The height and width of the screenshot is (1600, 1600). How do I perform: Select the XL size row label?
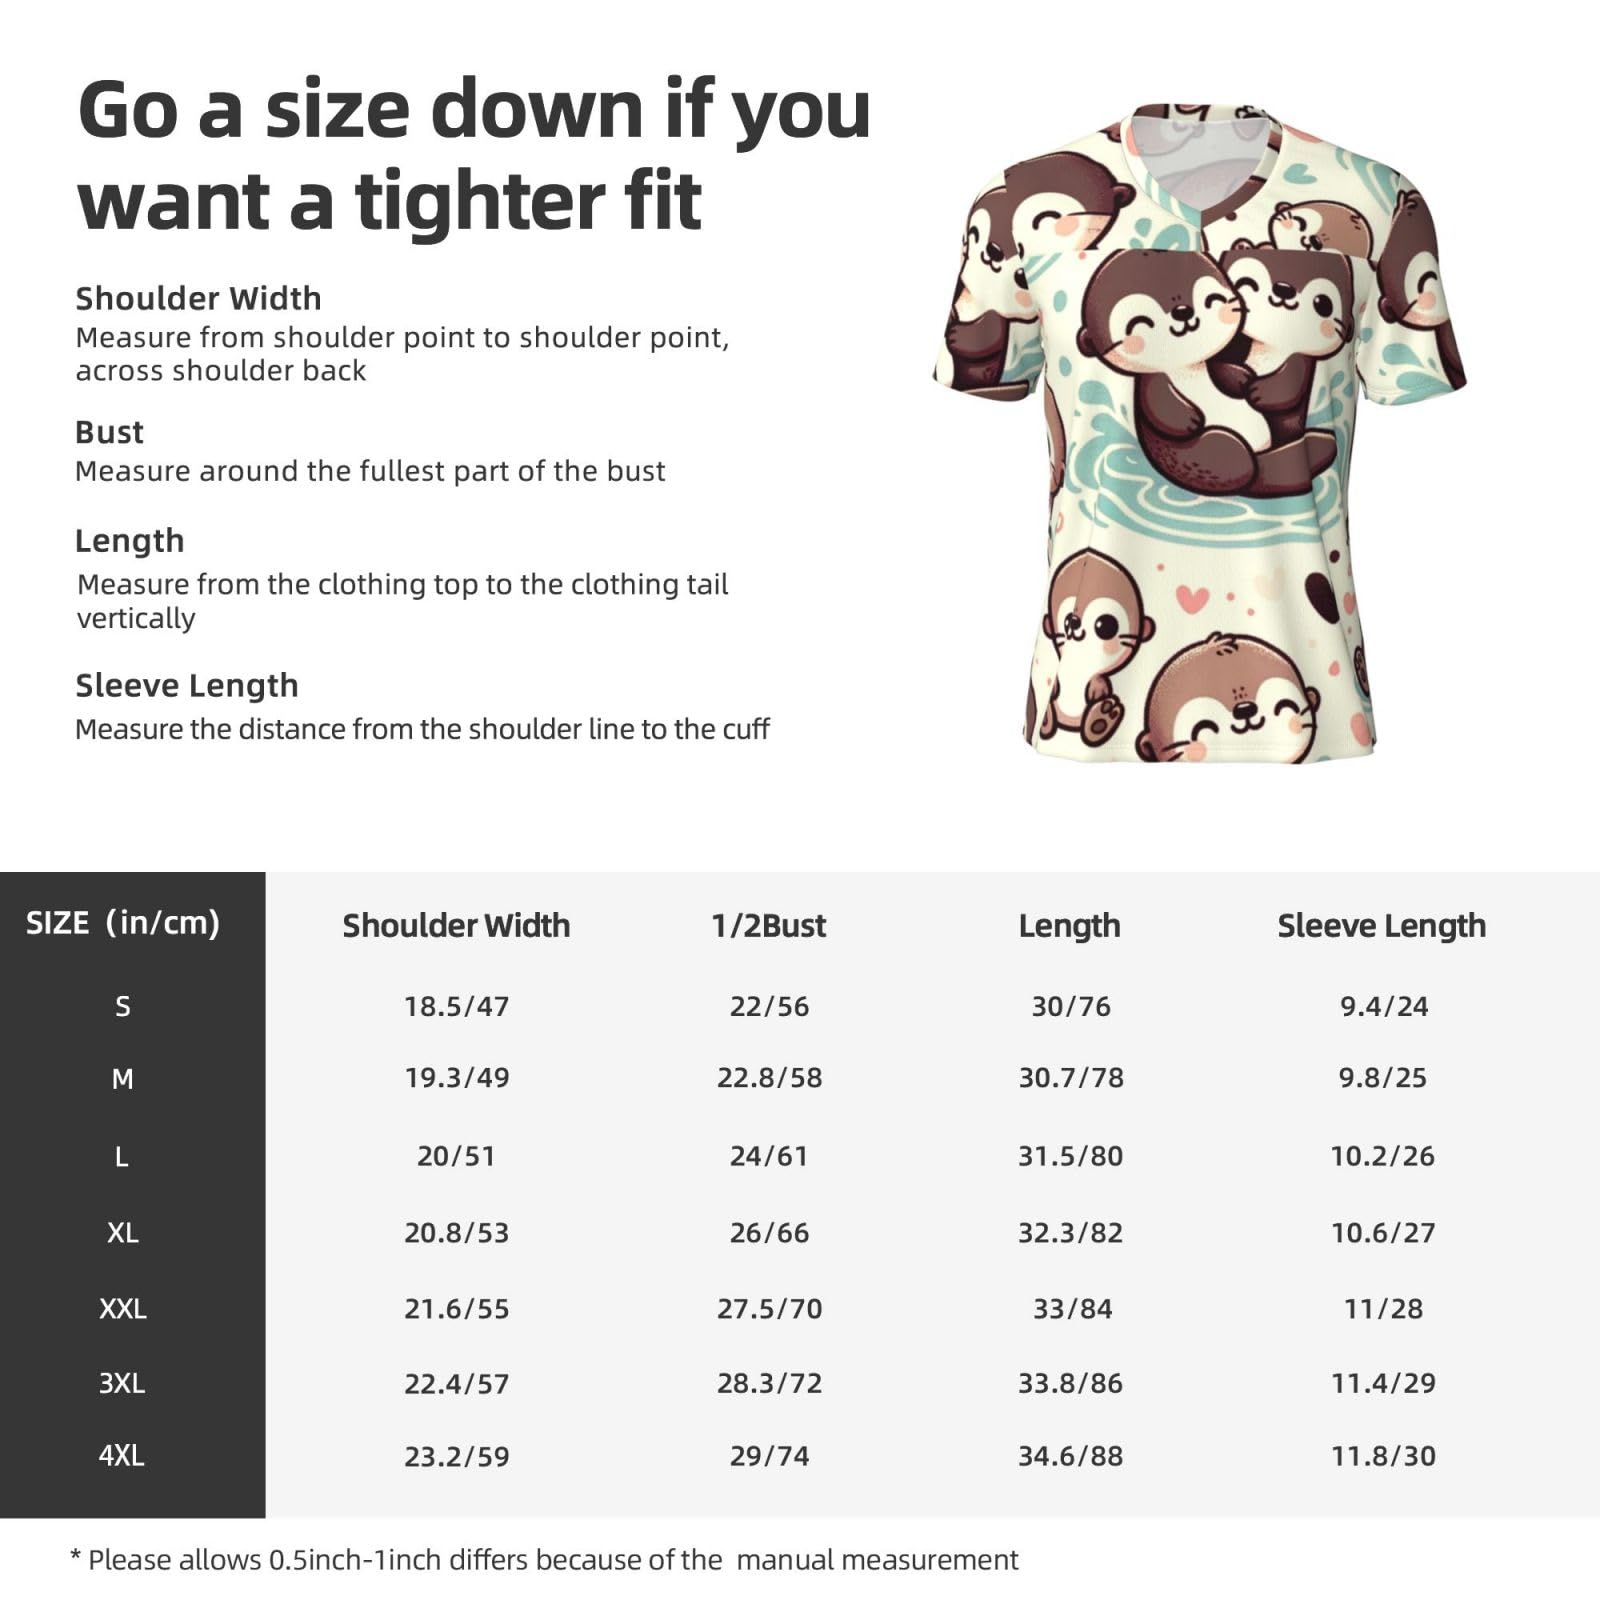(122, 1233)
